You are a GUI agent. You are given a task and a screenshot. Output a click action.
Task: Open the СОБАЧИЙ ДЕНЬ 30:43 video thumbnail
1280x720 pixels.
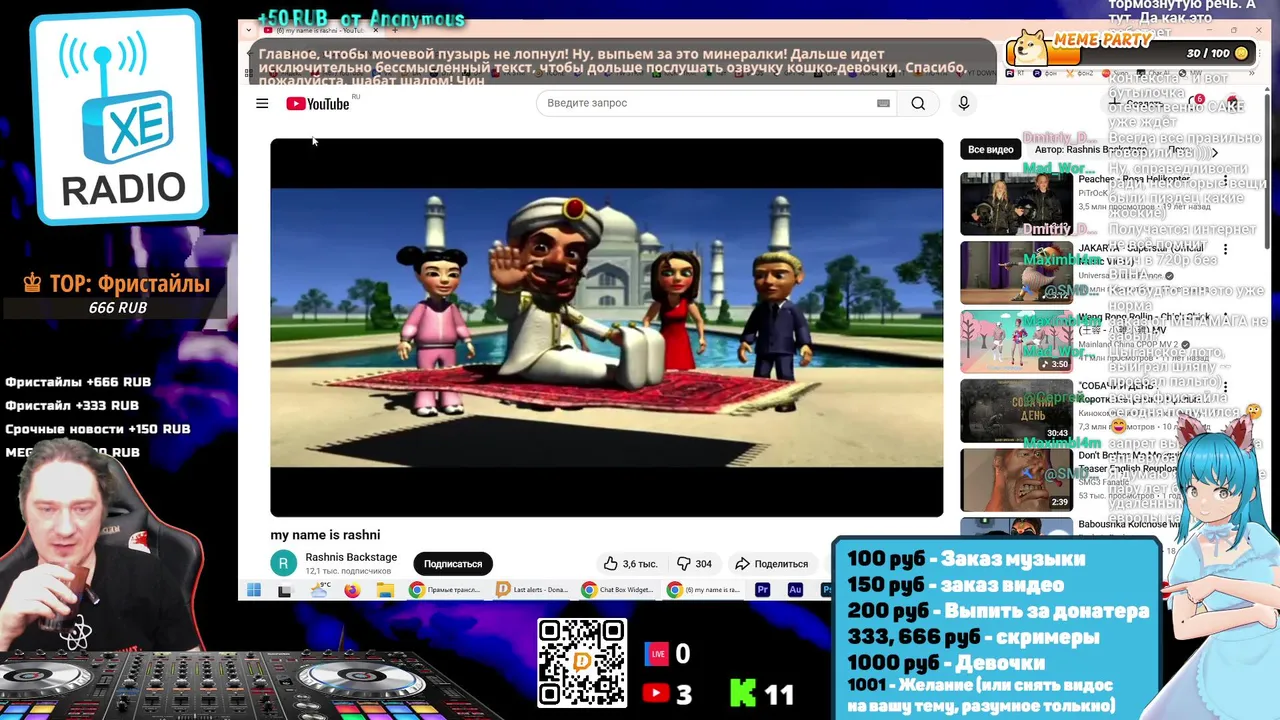tap(1016, 411)
